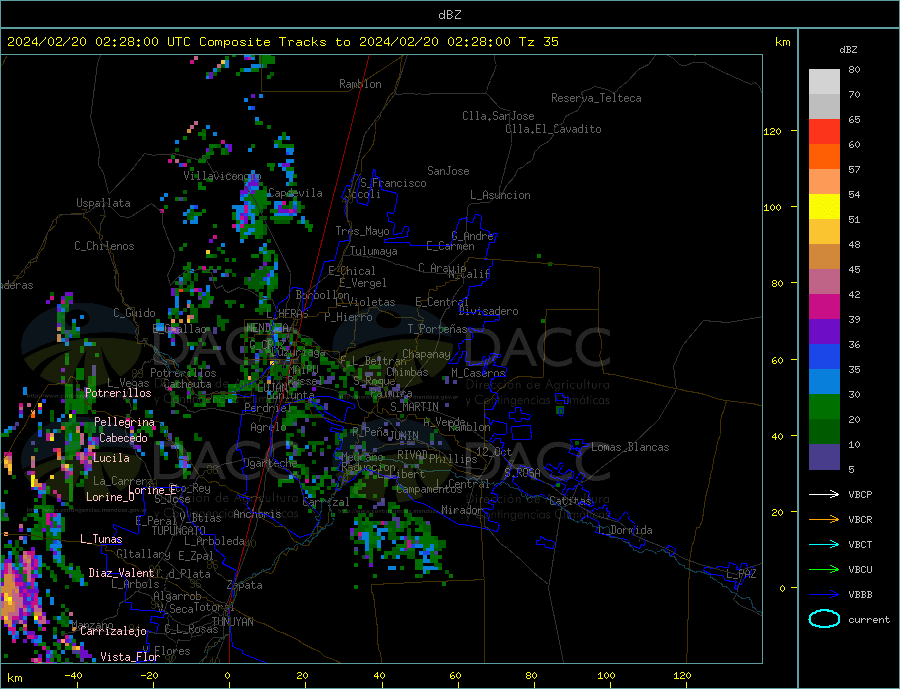Select the light gray 70 dBZ swatch
The height and width of the screenshot is (689, 900).
[x=824, y=82]
